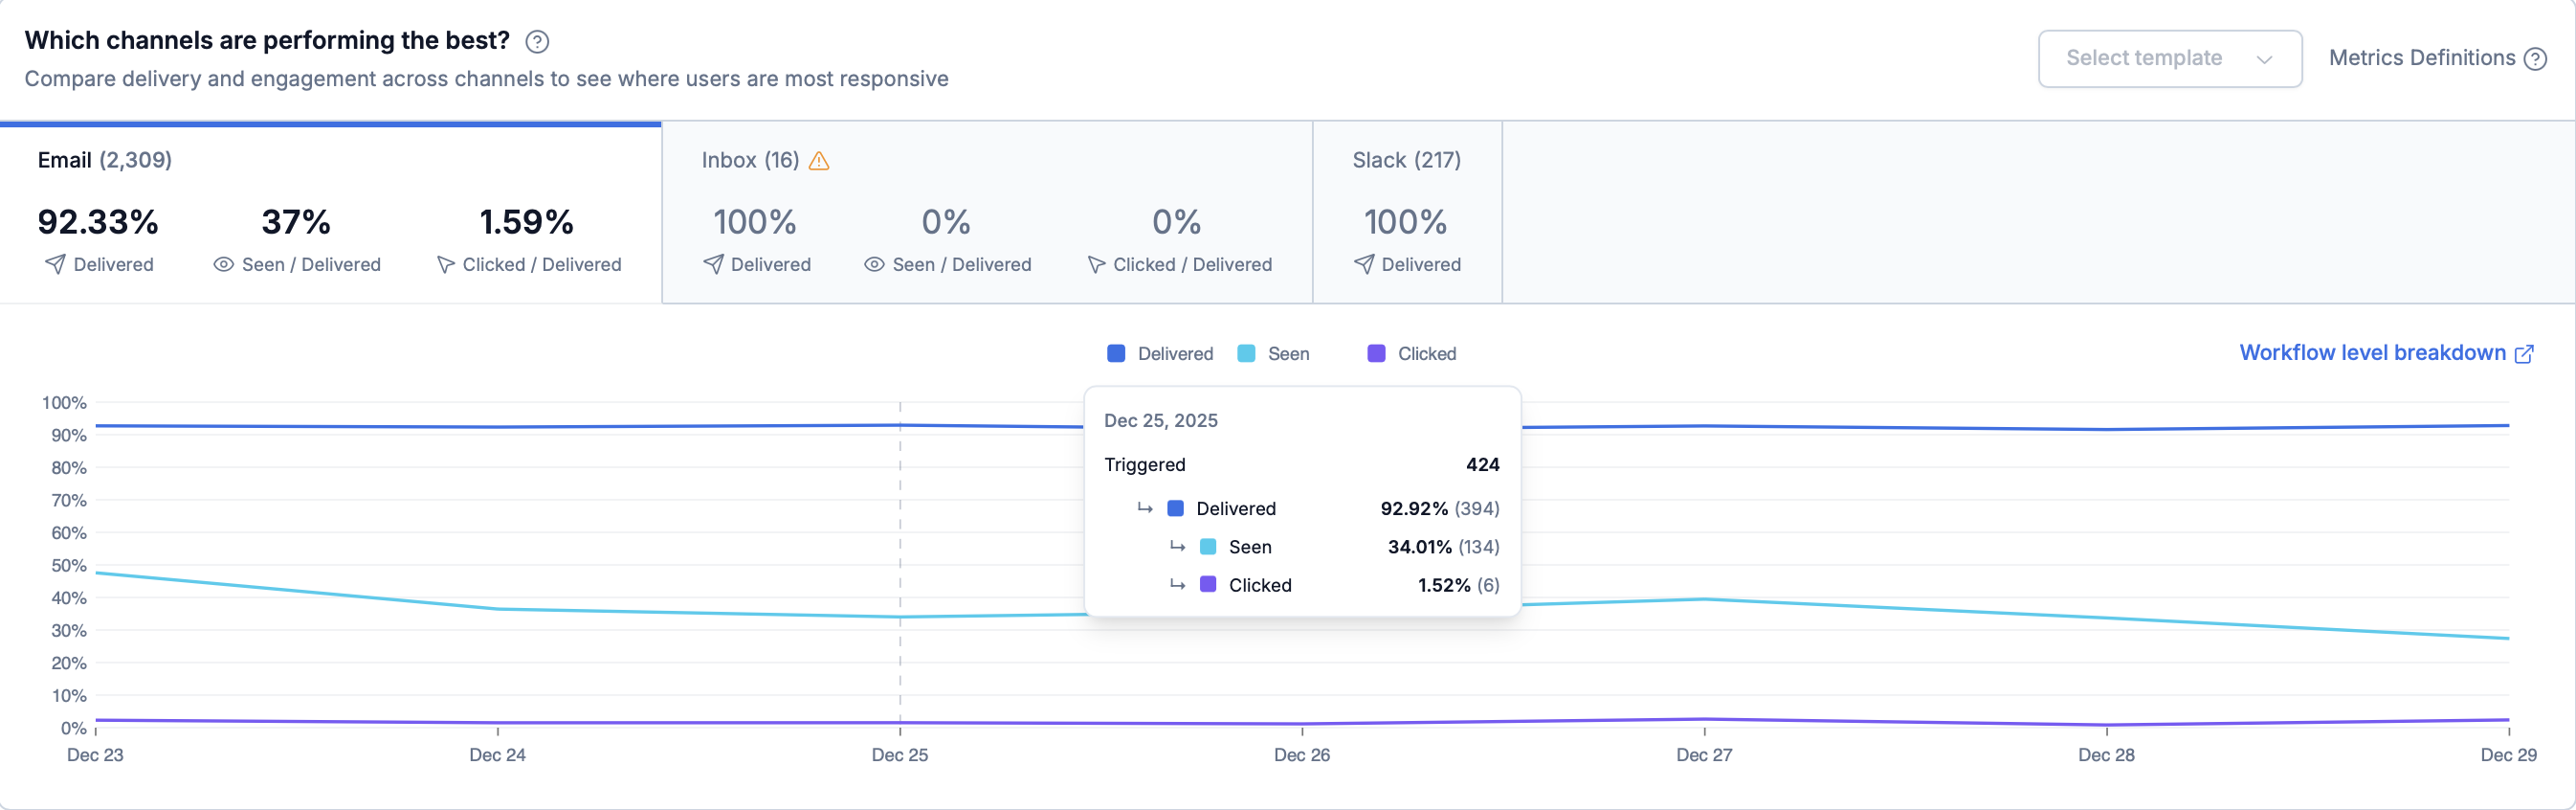
Task: Click the 0% y-axis label
Action: coord(74,728)
